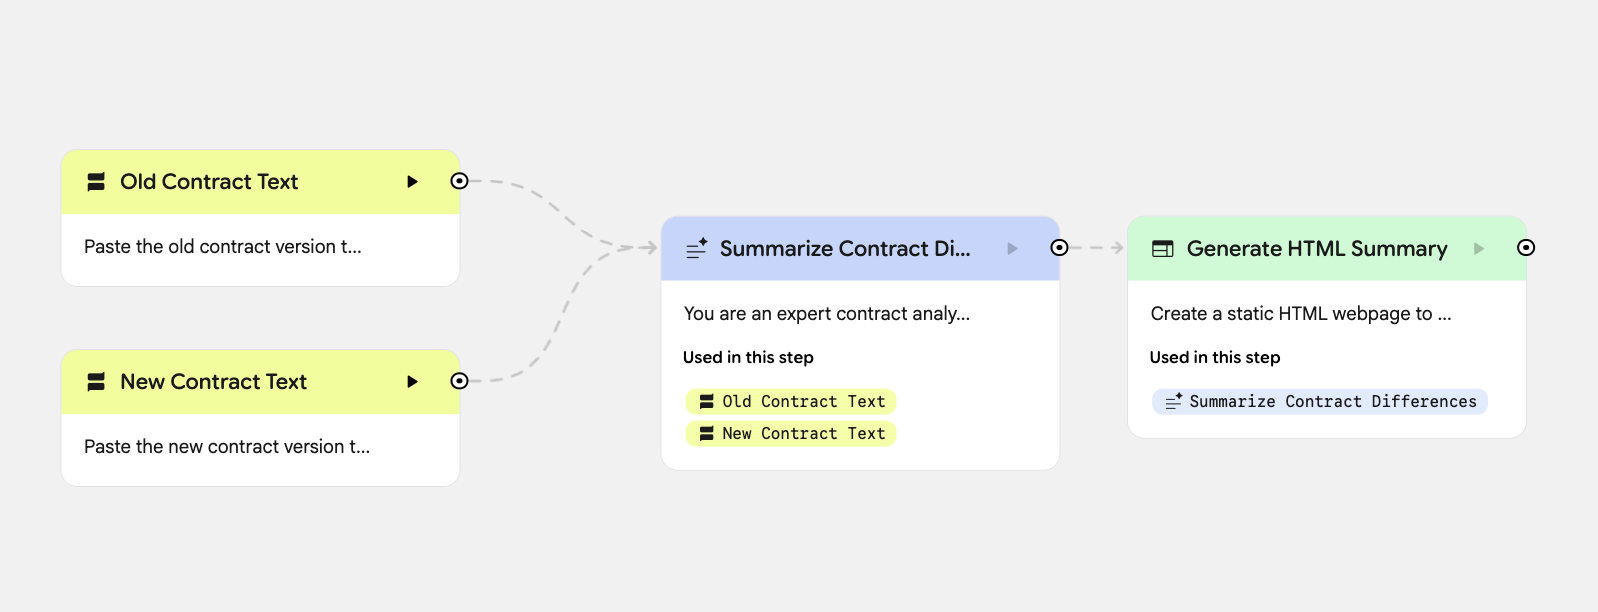Click output port of Generate HTML Summary node

(1526, 248)
